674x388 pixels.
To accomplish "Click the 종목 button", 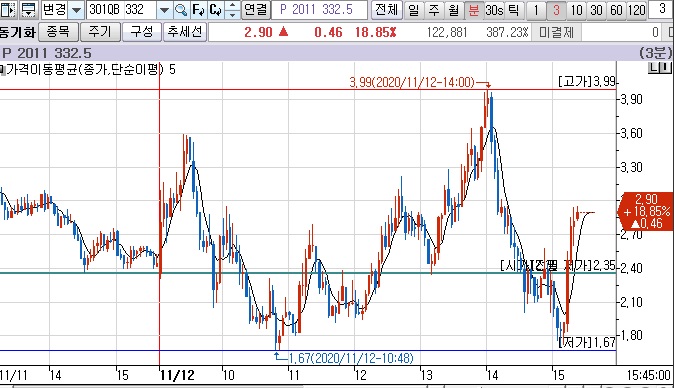I will click(58, 32).
